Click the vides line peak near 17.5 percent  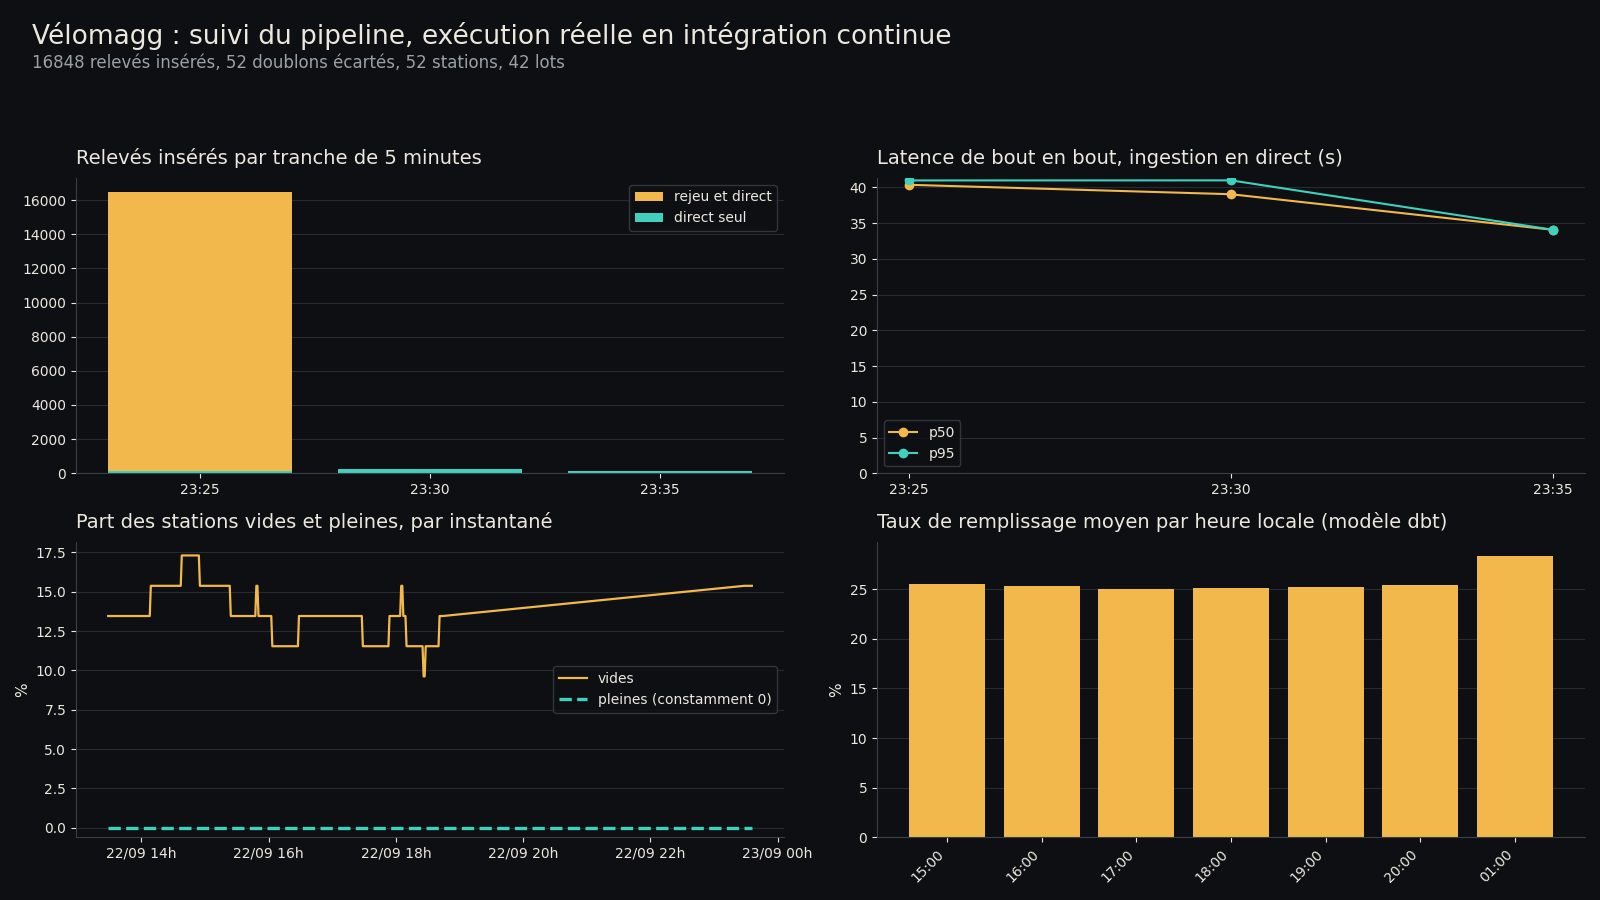pos(190,555)
